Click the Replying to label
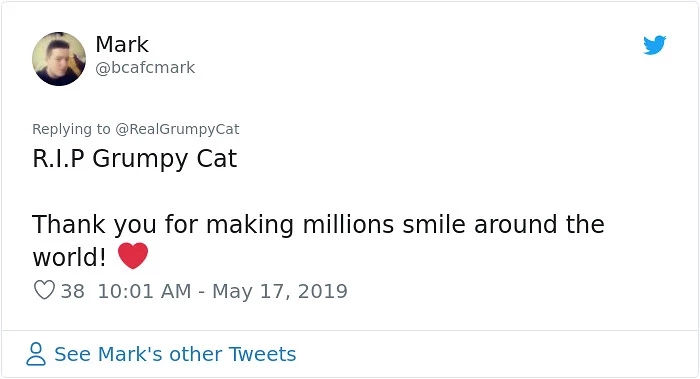 (x=71, y=129)
